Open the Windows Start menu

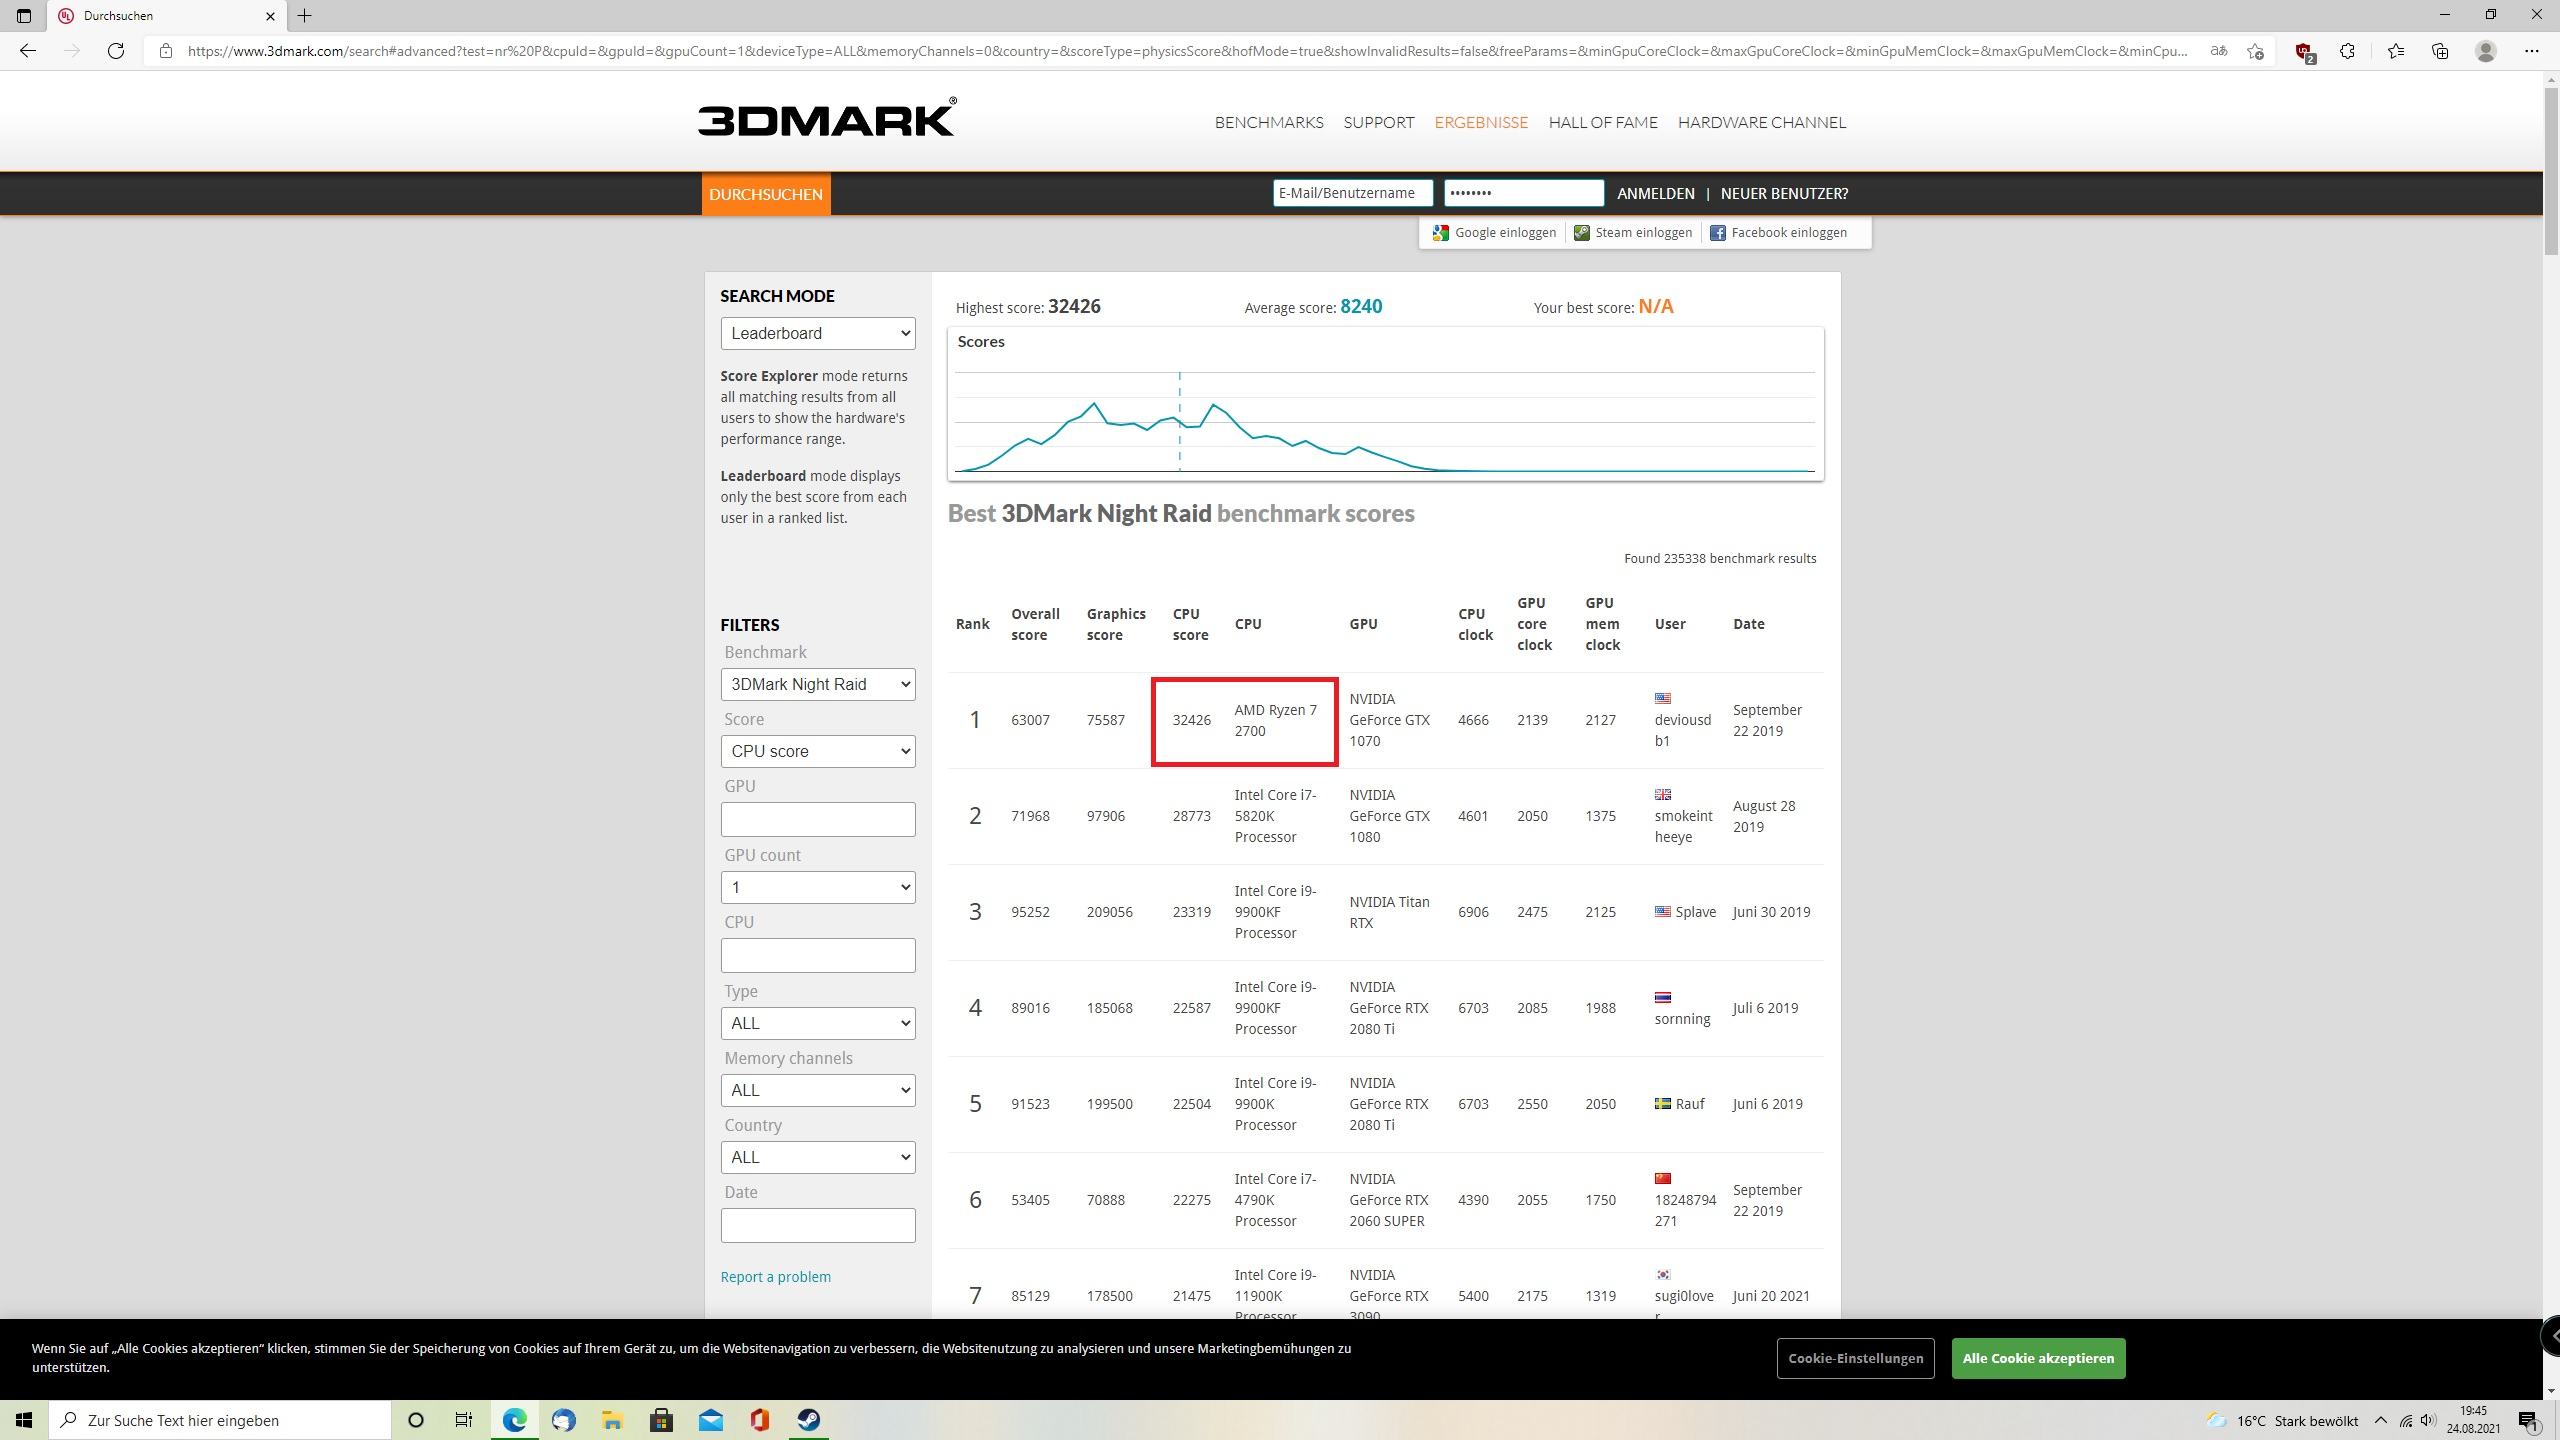tap(24, 1420)
